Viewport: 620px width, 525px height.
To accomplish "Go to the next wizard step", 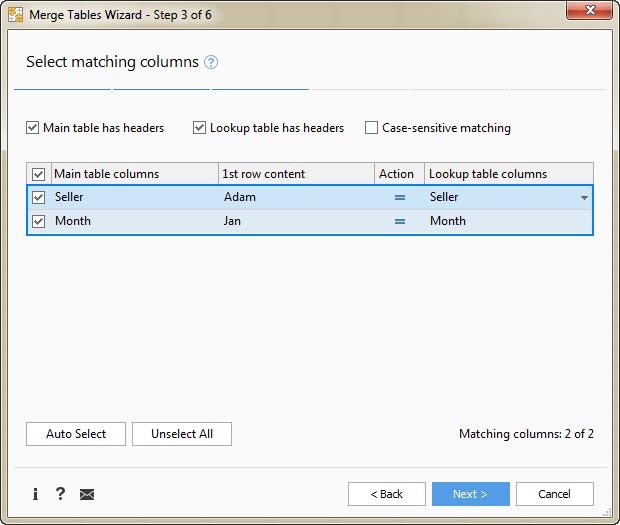I will click(x=470, y=494).
